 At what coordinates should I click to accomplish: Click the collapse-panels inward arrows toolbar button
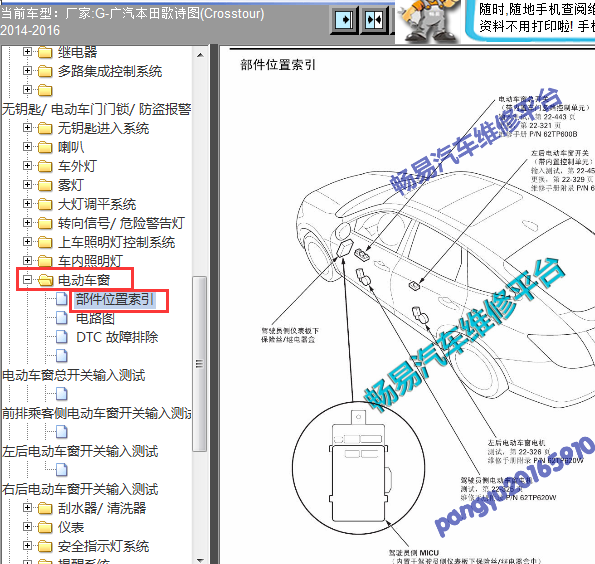click(374, 20)
